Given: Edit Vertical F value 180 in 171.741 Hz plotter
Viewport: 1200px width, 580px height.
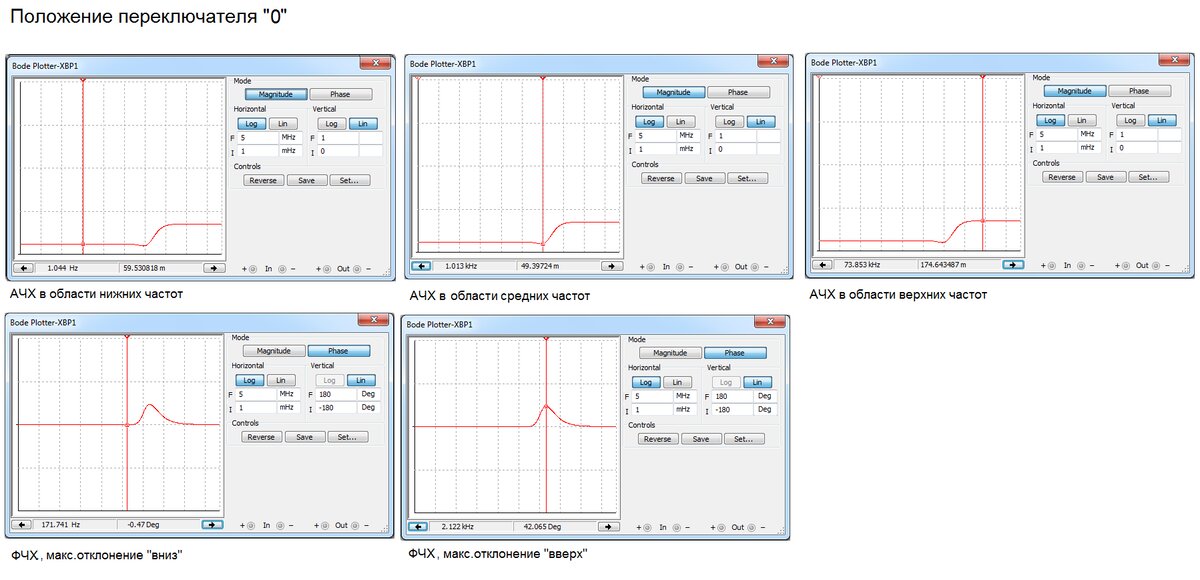Looking at the screenshot, I should 337,394.
